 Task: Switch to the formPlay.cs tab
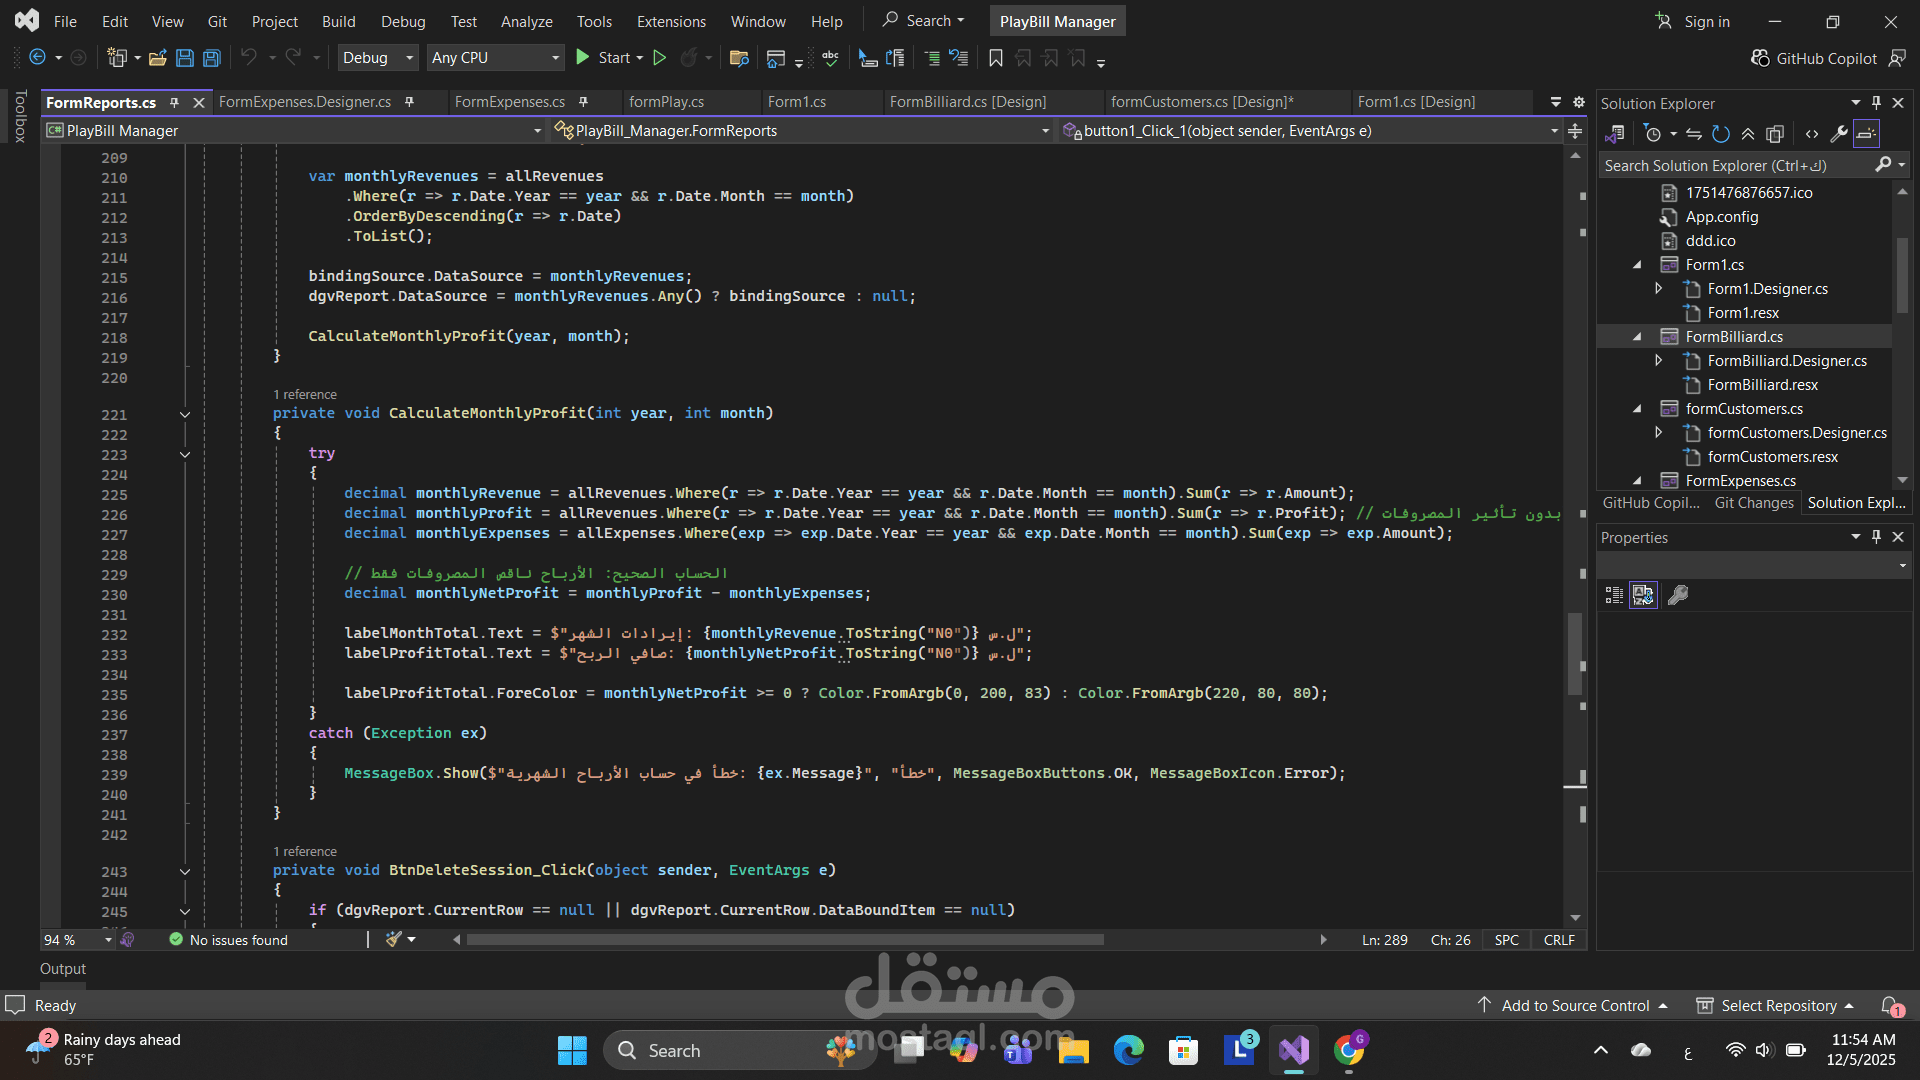tap(666, 102)
